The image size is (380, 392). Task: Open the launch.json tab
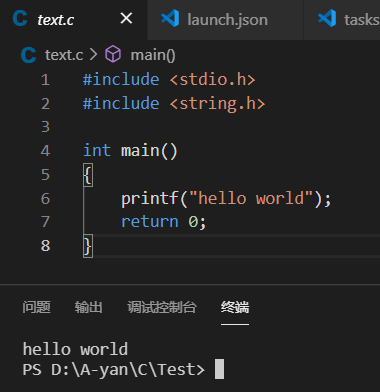coord(225,19)
